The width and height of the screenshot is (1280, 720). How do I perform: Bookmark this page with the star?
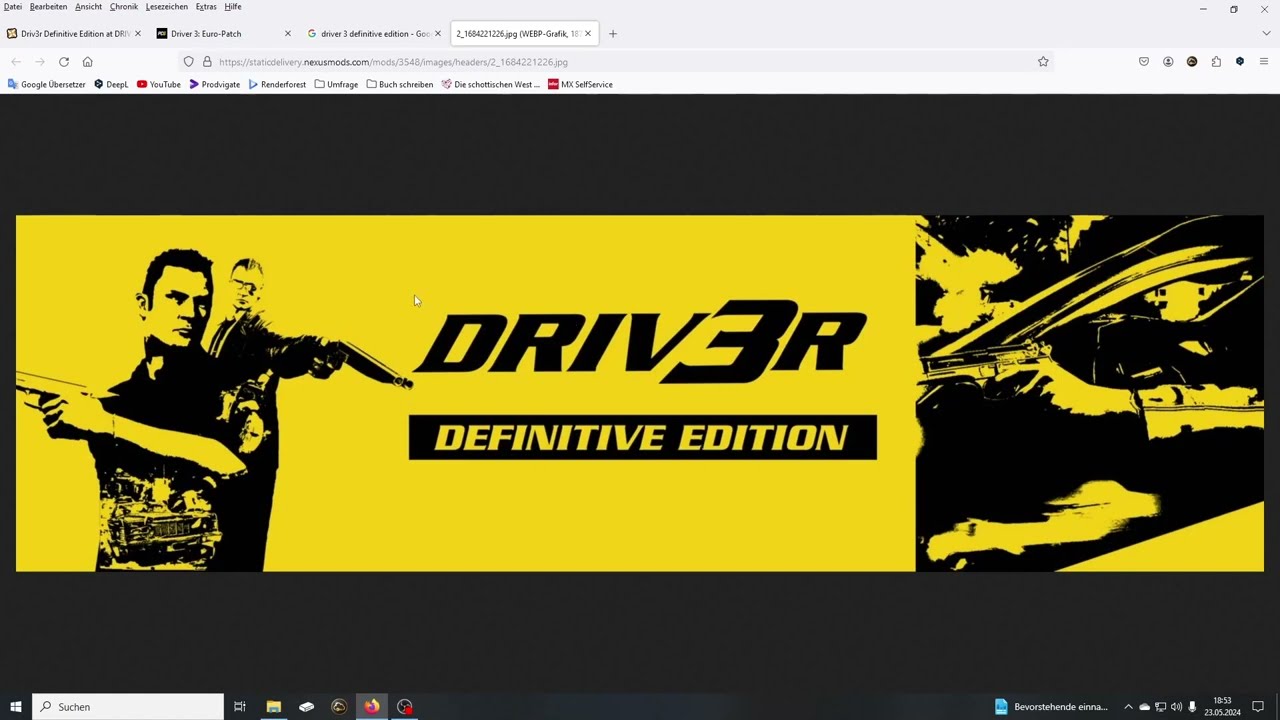pos(1043,62)
